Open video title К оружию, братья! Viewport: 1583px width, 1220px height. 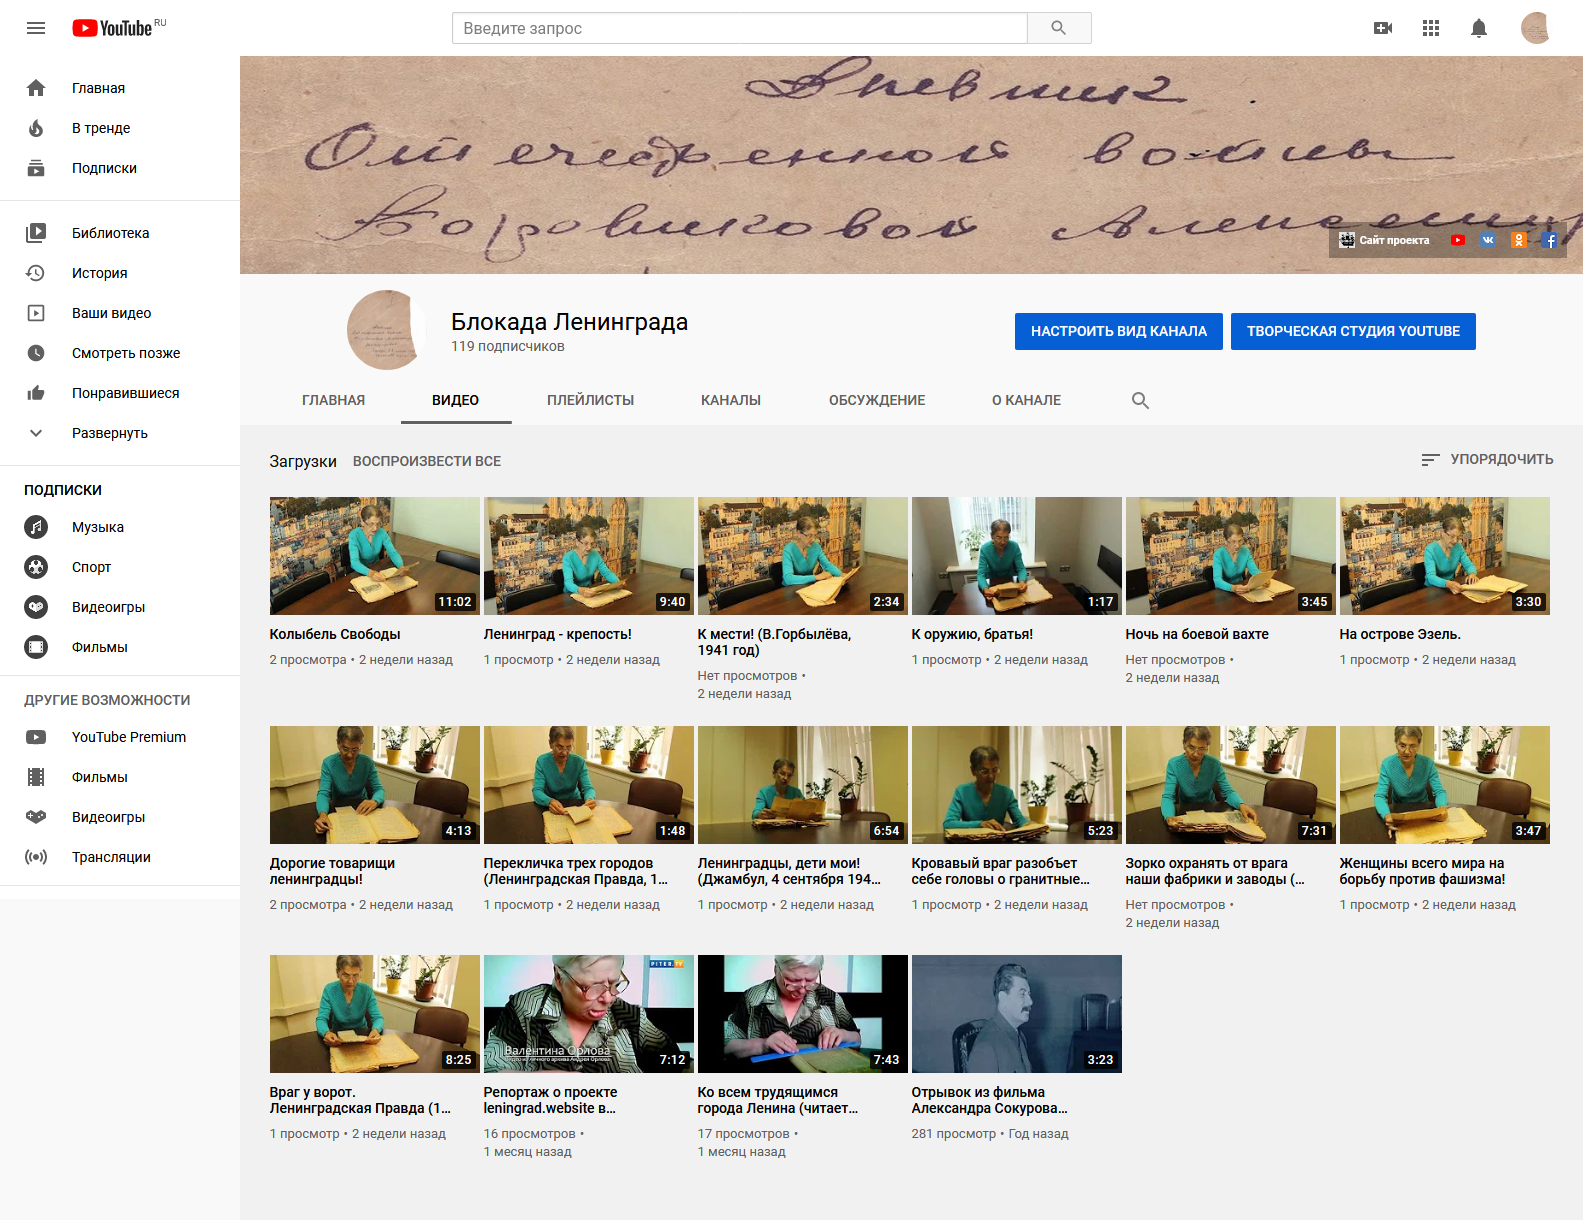pos(972,634)
